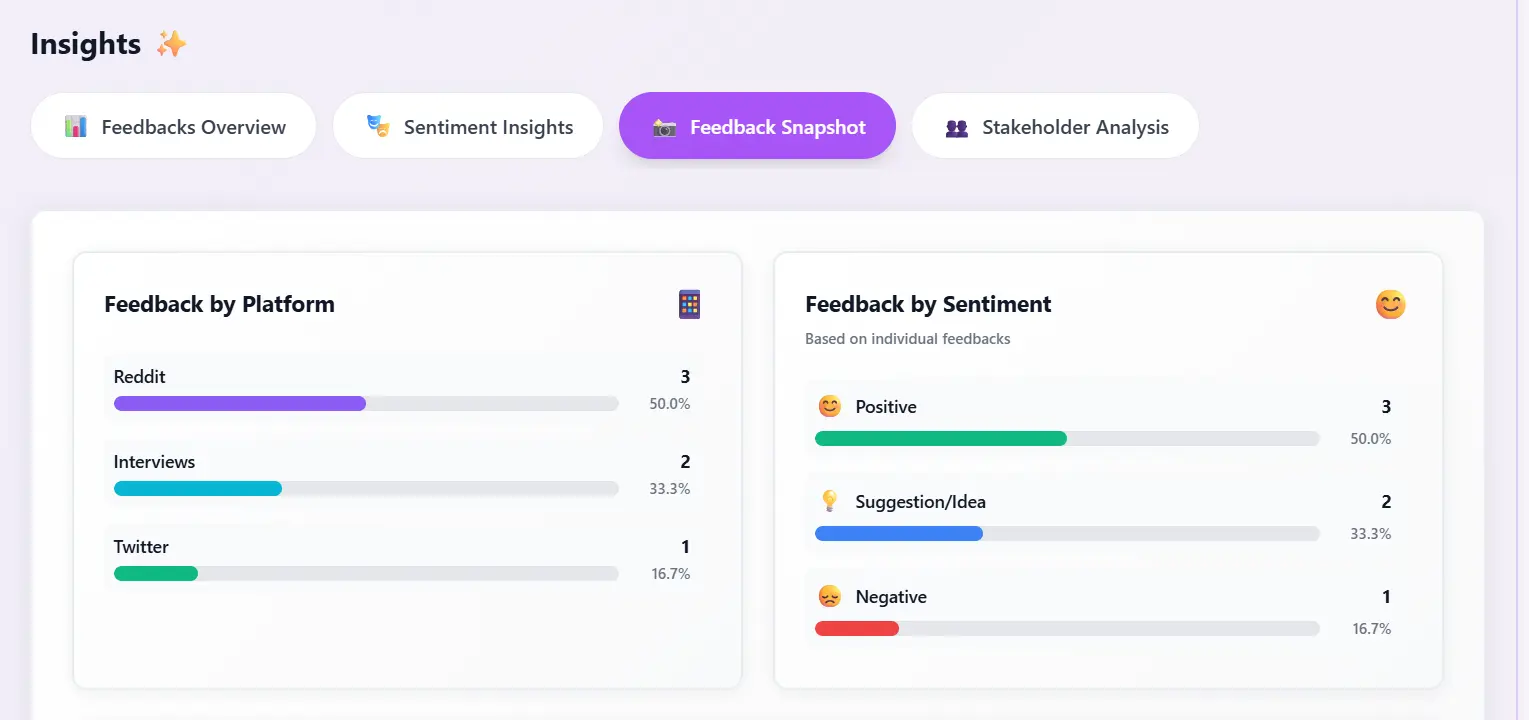1529x720 pixels.
Task: Click the people icon on Stakeholder Analysis
Action: tap(956, 127)
